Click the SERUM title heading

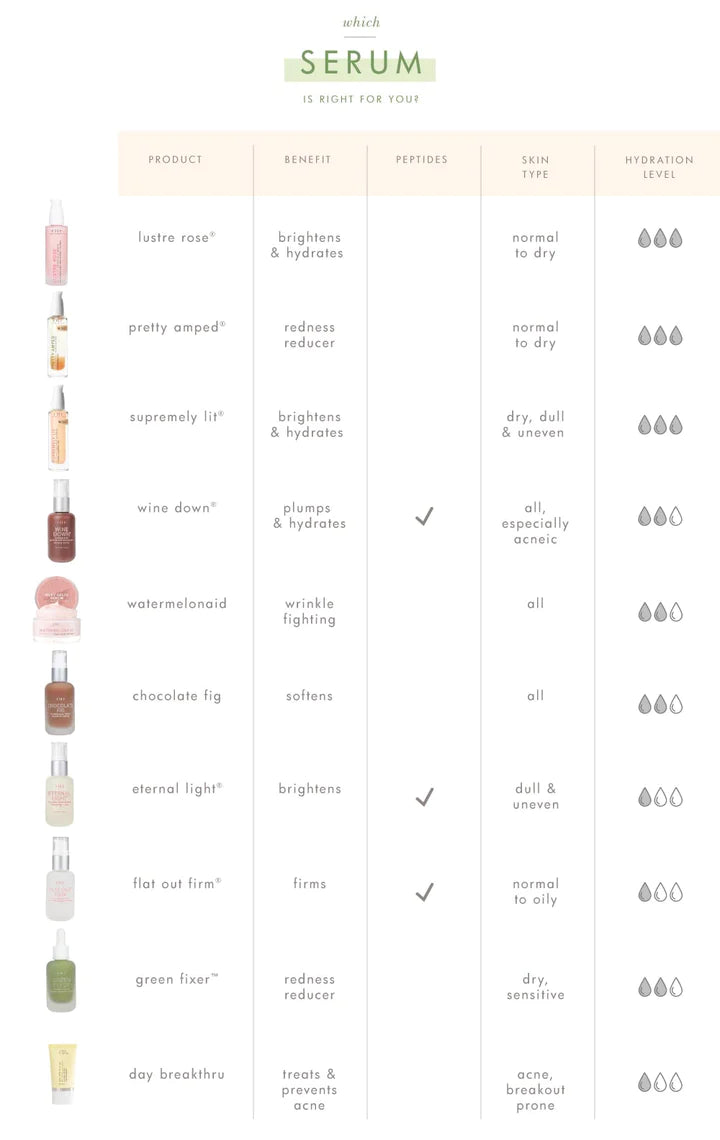point(360,64)
